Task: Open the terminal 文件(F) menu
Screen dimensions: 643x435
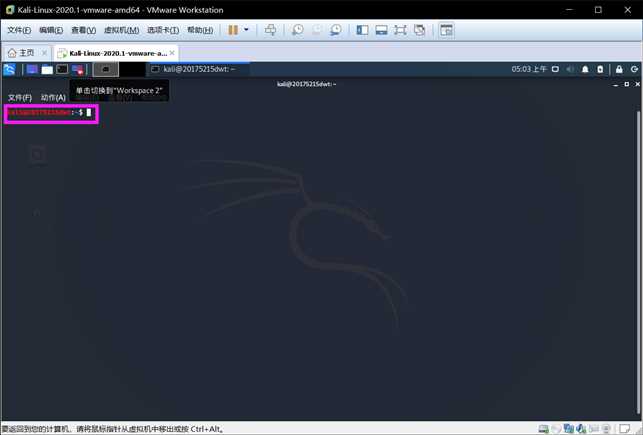Action: (x=20, y=98)
